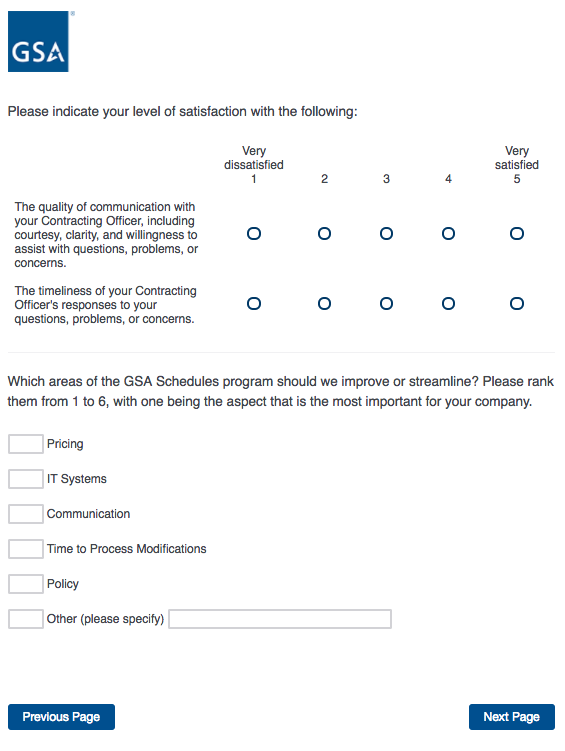Focus the Other rank box
This screenshot has width=565, height=751.
point(26,619)
